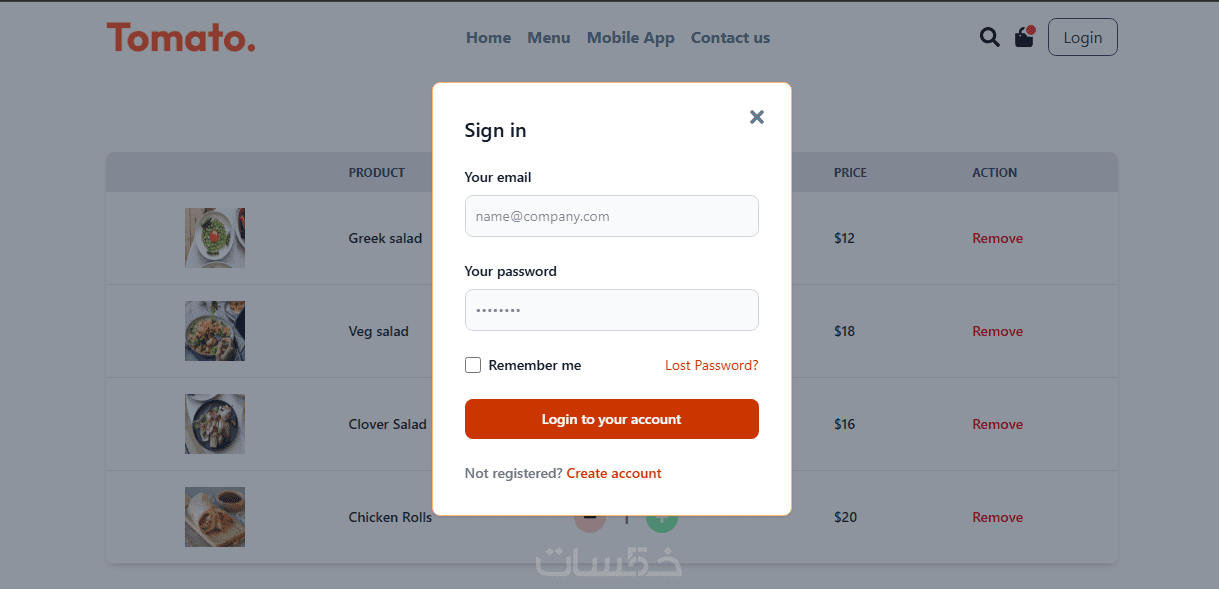Image resolution: width=1219 pixels, height=589 pixels.
Task: Follow the Lost Password link
Action: coord(711,365)
